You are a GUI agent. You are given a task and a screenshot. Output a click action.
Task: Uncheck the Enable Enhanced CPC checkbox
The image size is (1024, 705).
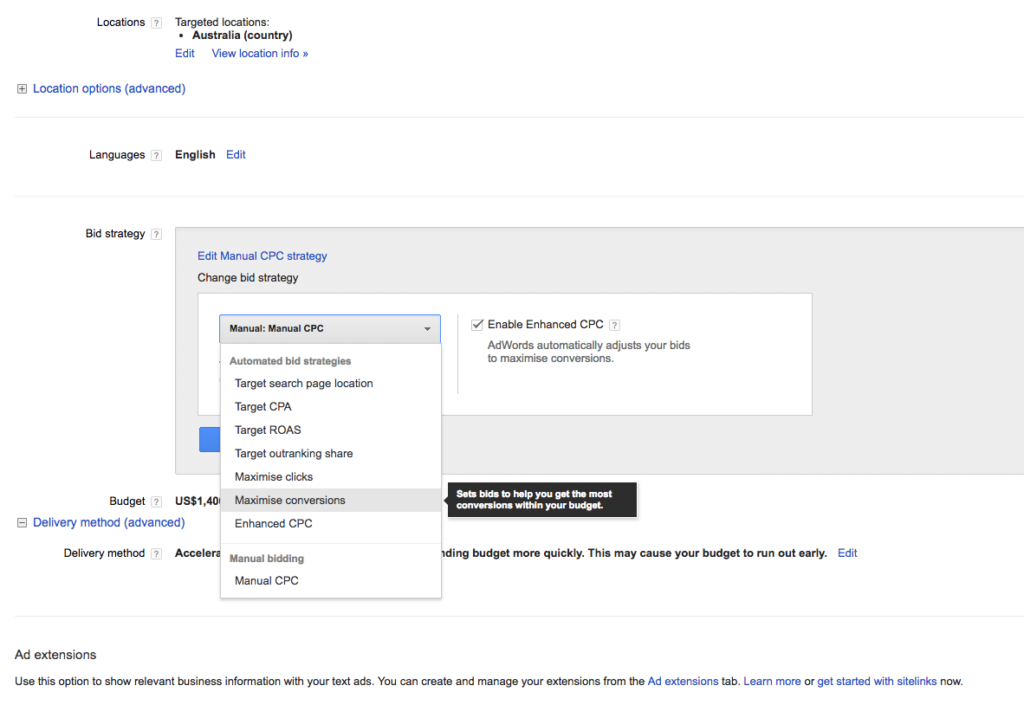[477, 324]
